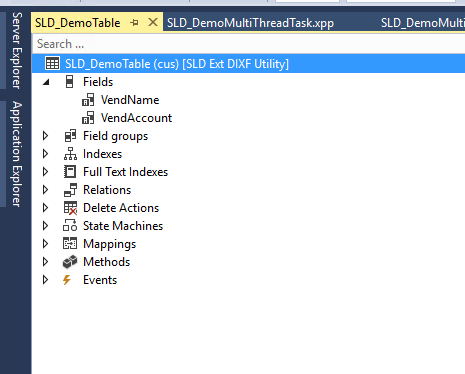
Task: Select the 'Indexes' label
Action: point(102,154)
